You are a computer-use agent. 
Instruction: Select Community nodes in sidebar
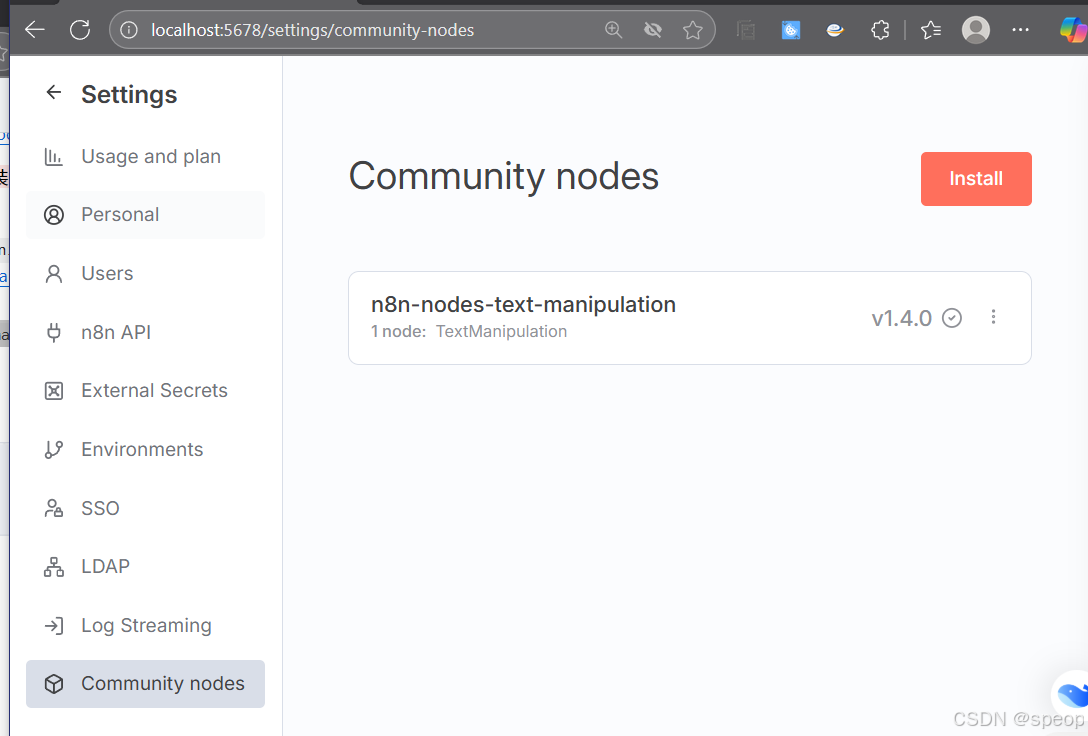point(145,684)
